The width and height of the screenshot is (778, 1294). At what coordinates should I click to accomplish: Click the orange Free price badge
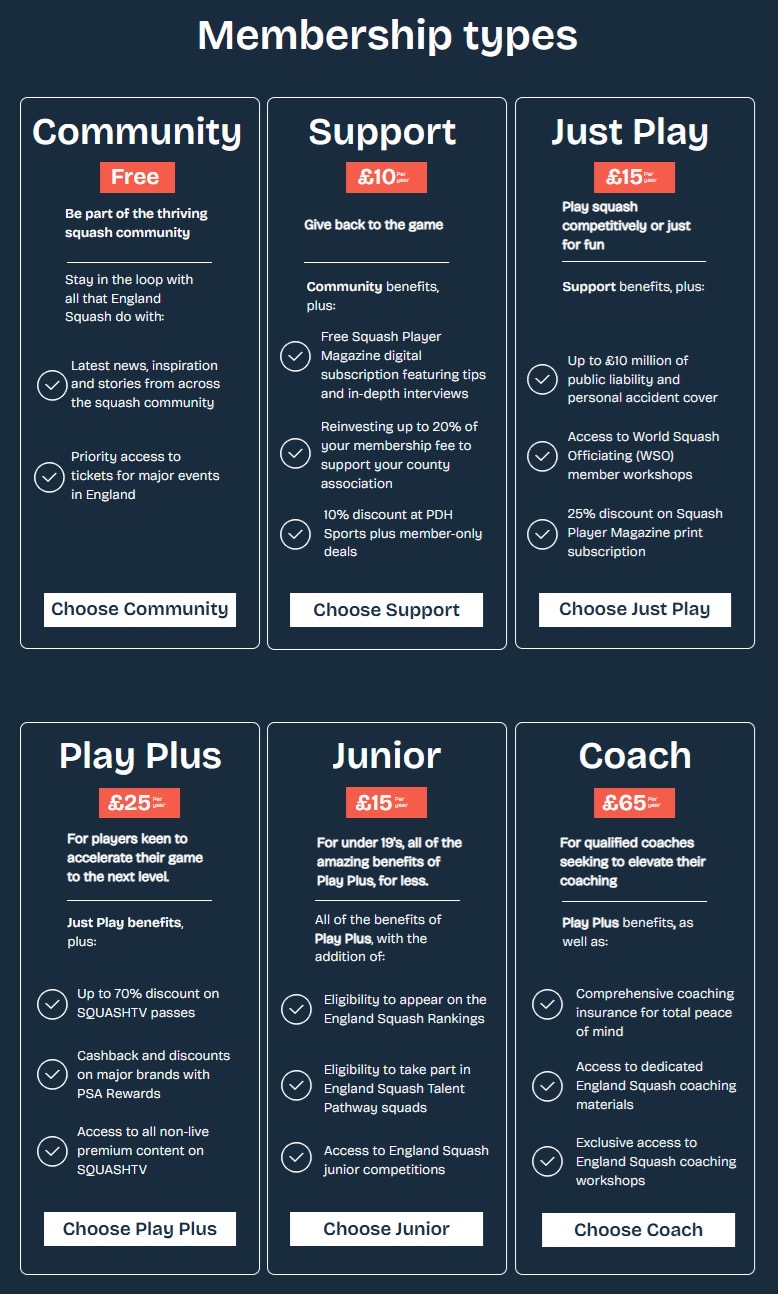coord(137,177)
